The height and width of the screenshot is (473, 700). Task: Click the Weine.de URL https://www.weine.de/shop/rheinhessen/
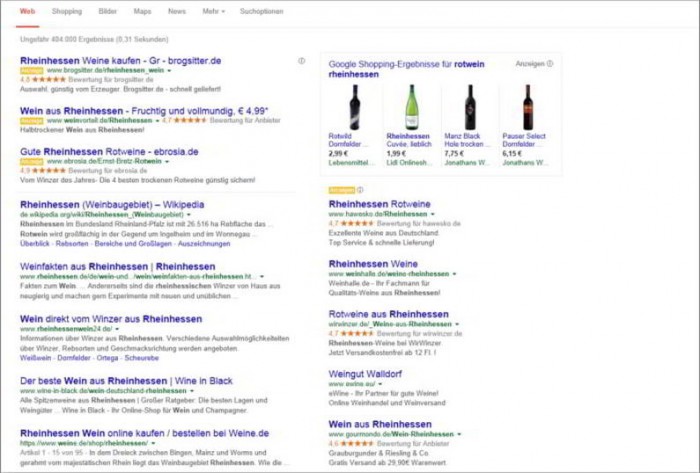(83, 443)
